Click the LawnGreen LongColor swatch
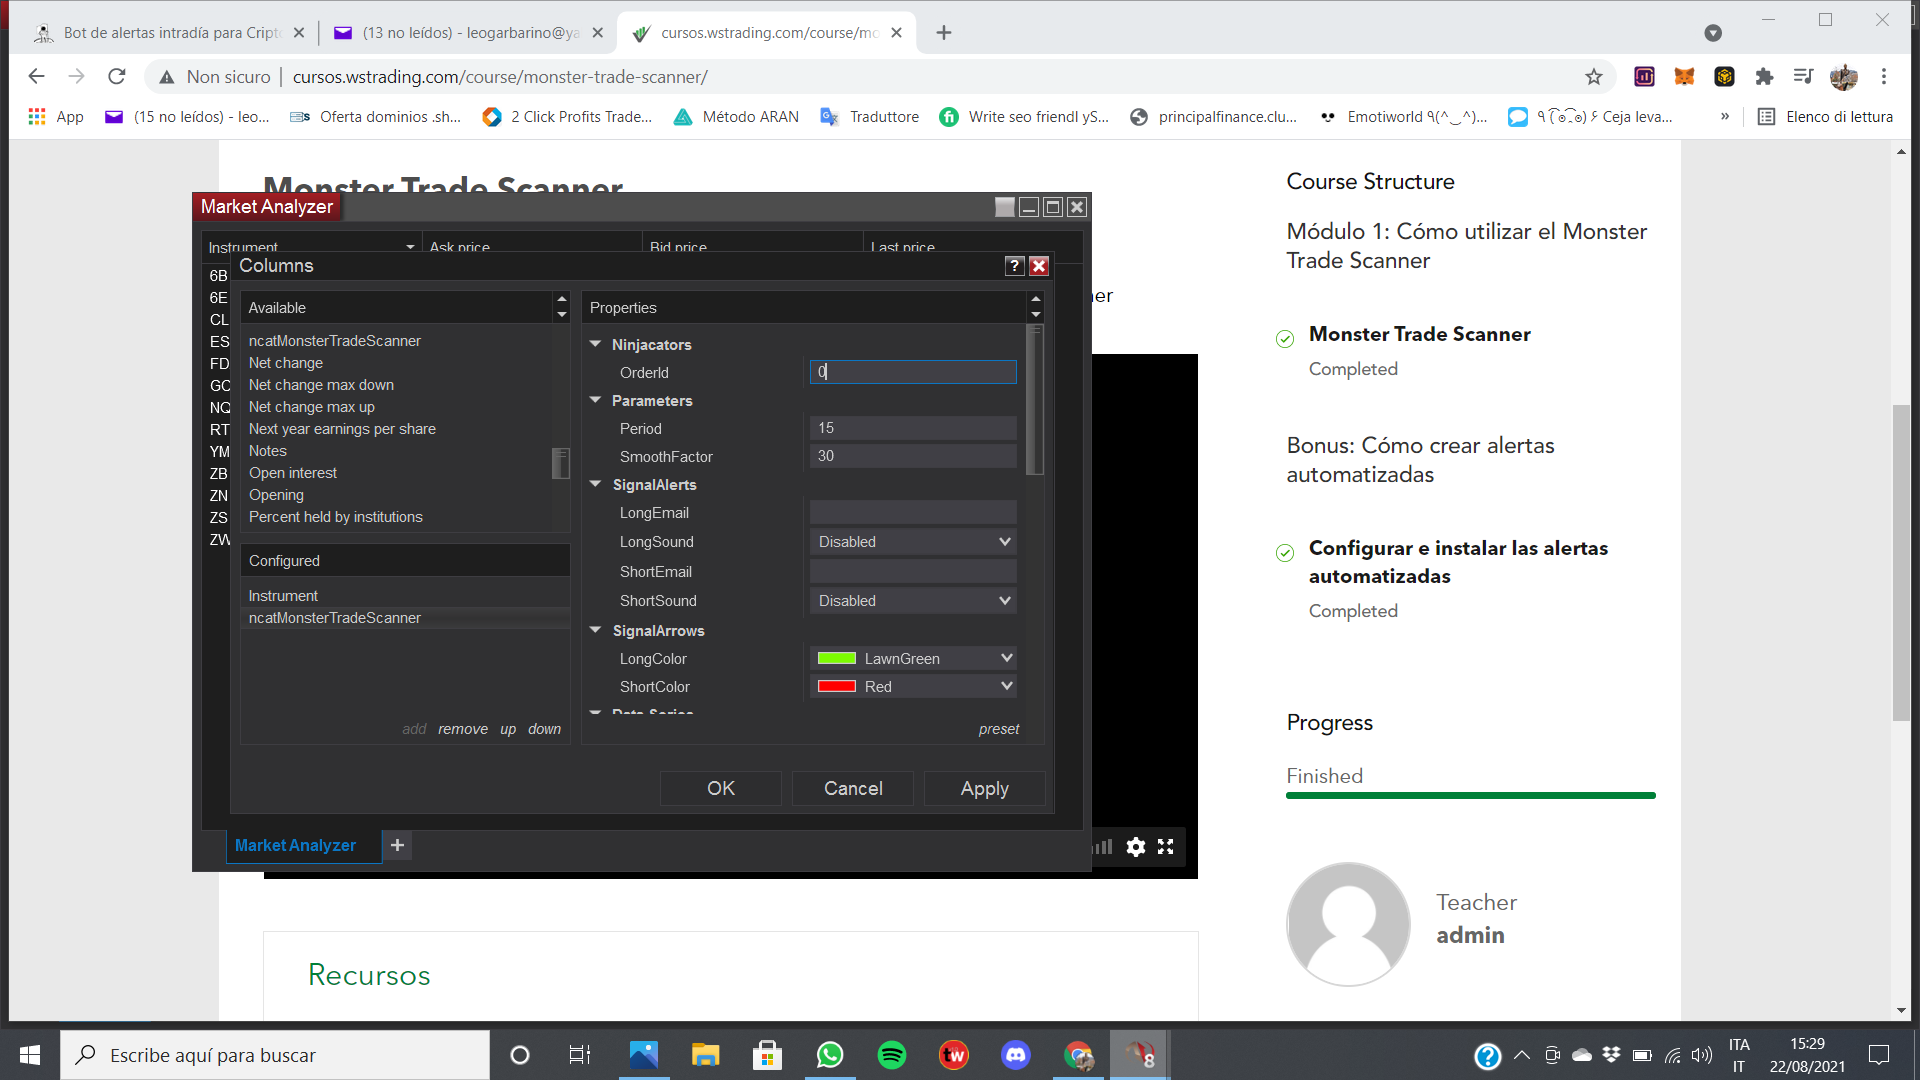The image size is (1920, 1080). tap(837, 659)
